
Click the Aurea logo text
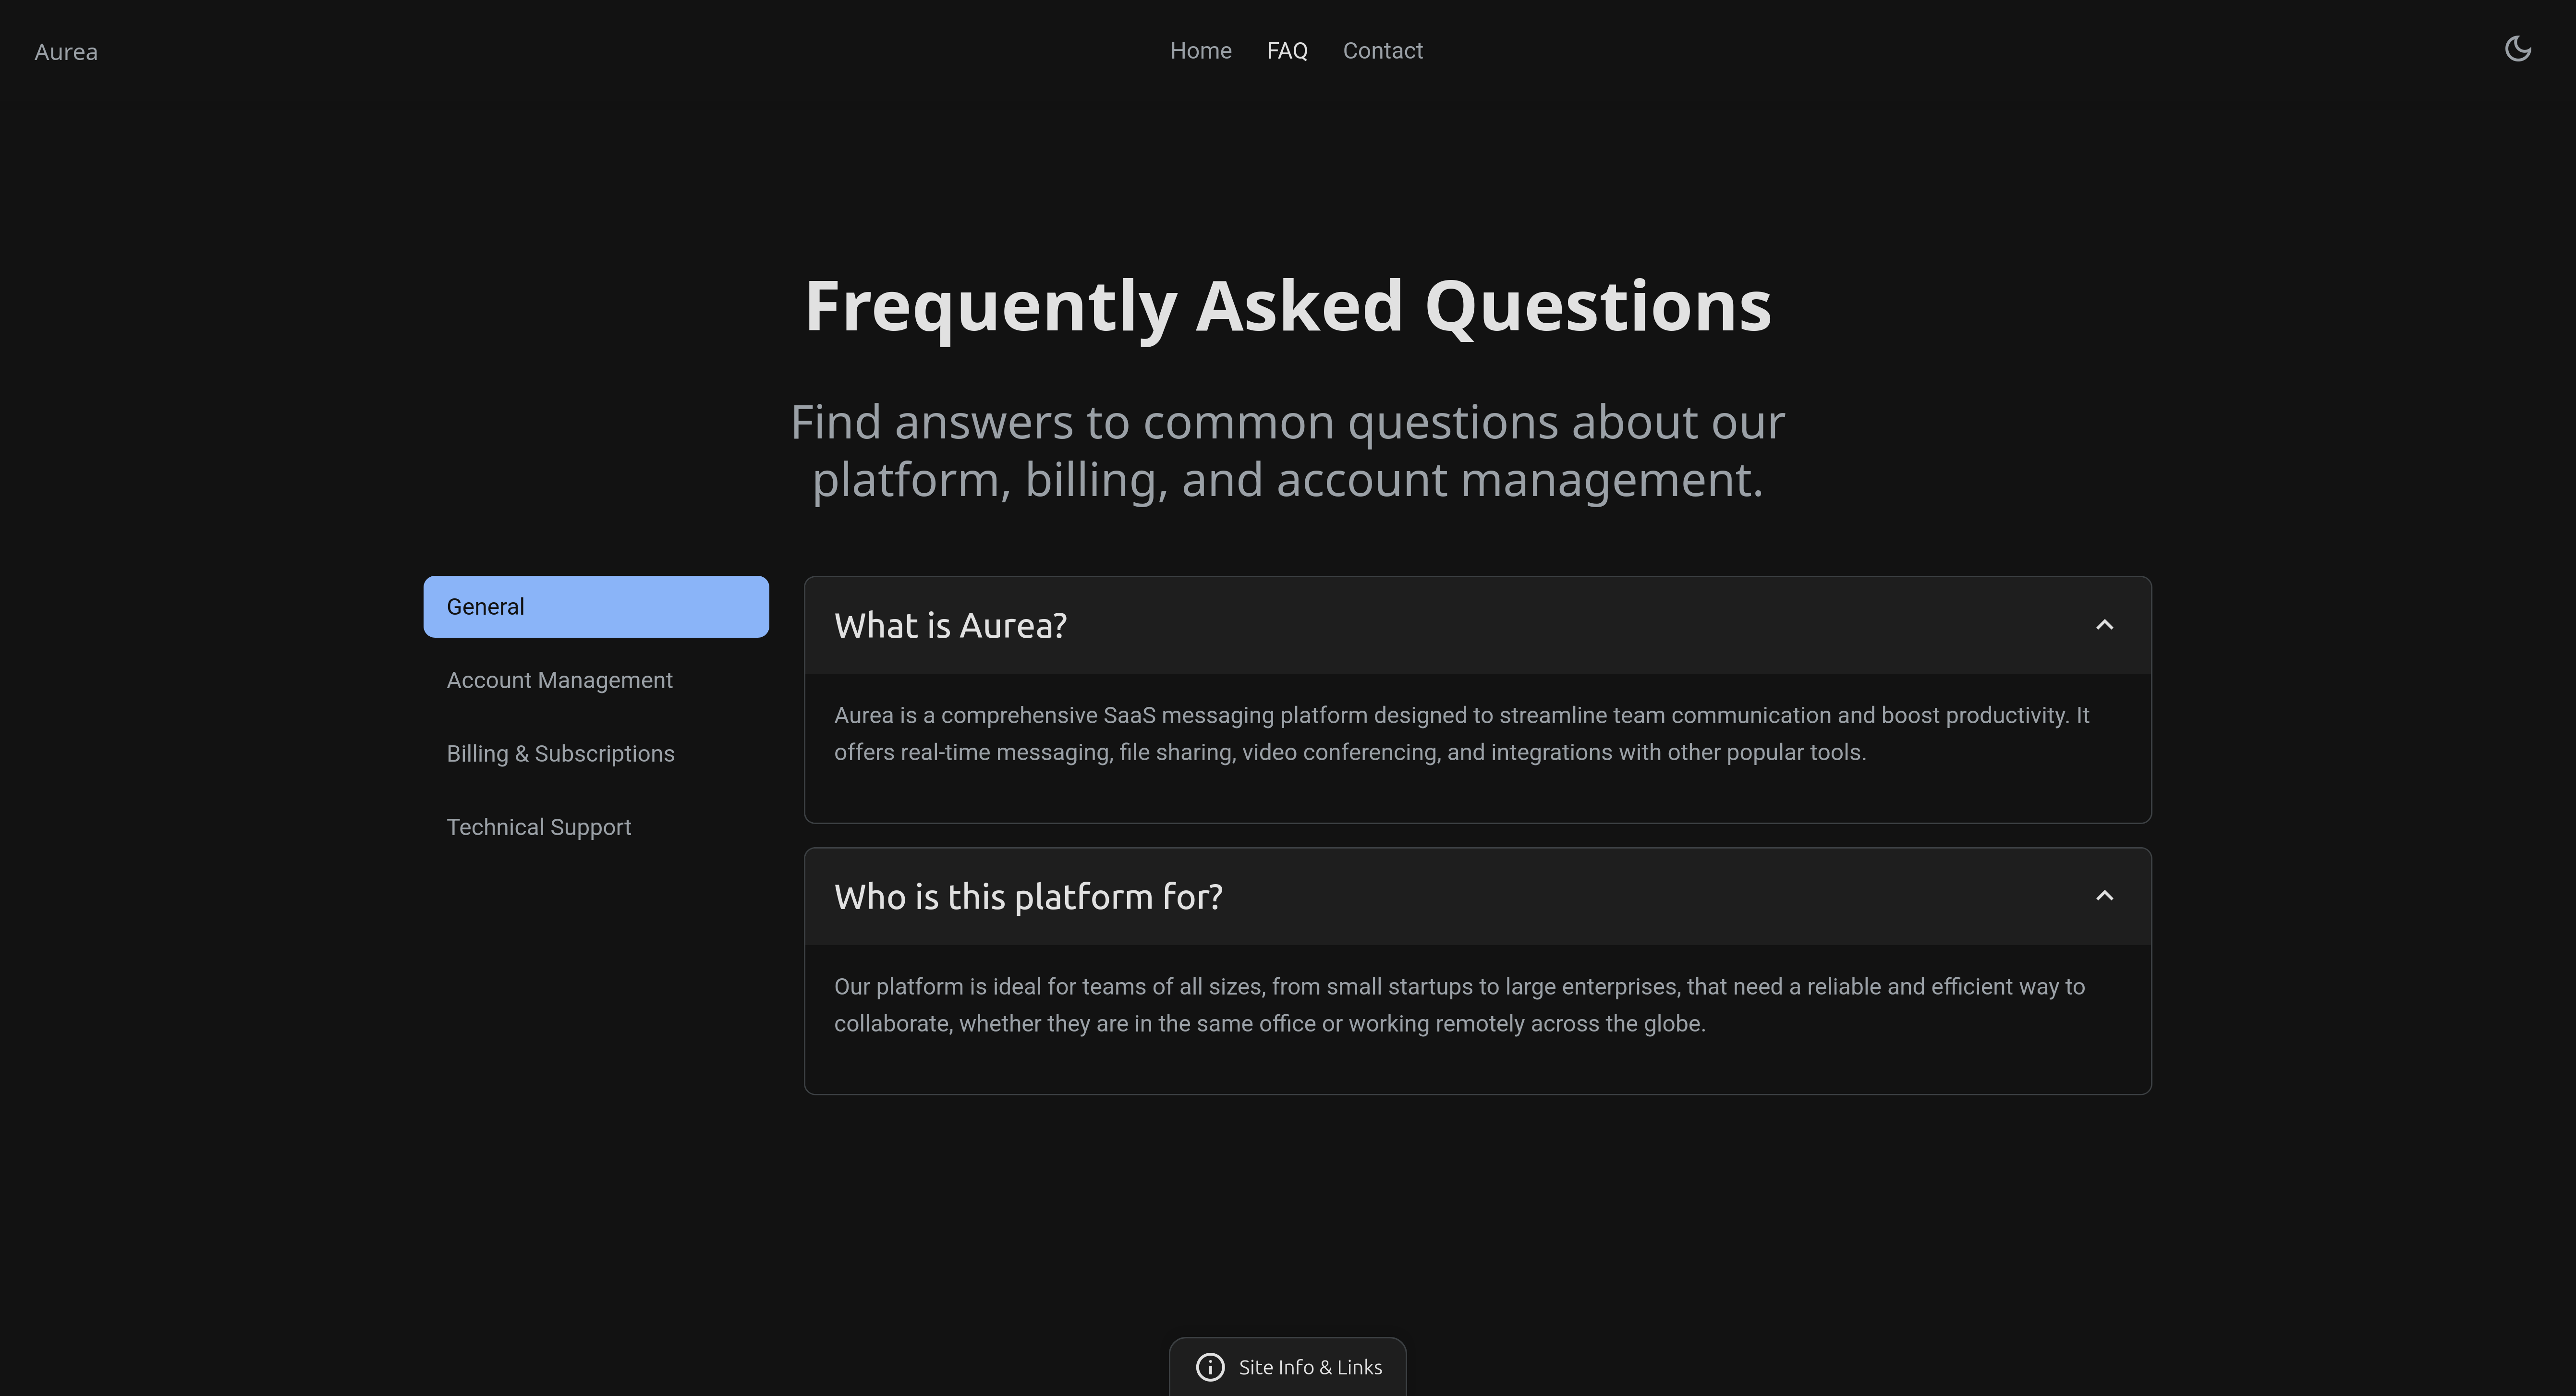tap(66, 52)
